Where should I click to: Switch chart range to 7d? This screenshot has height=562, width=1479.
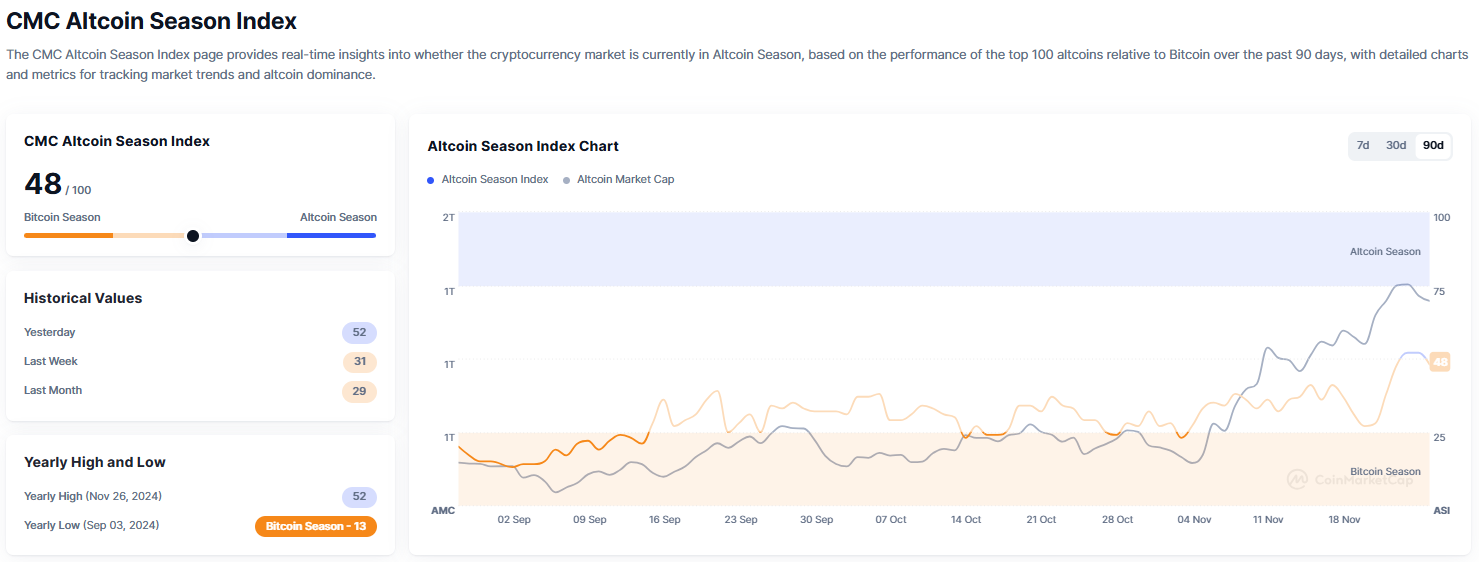(1363, 146)
